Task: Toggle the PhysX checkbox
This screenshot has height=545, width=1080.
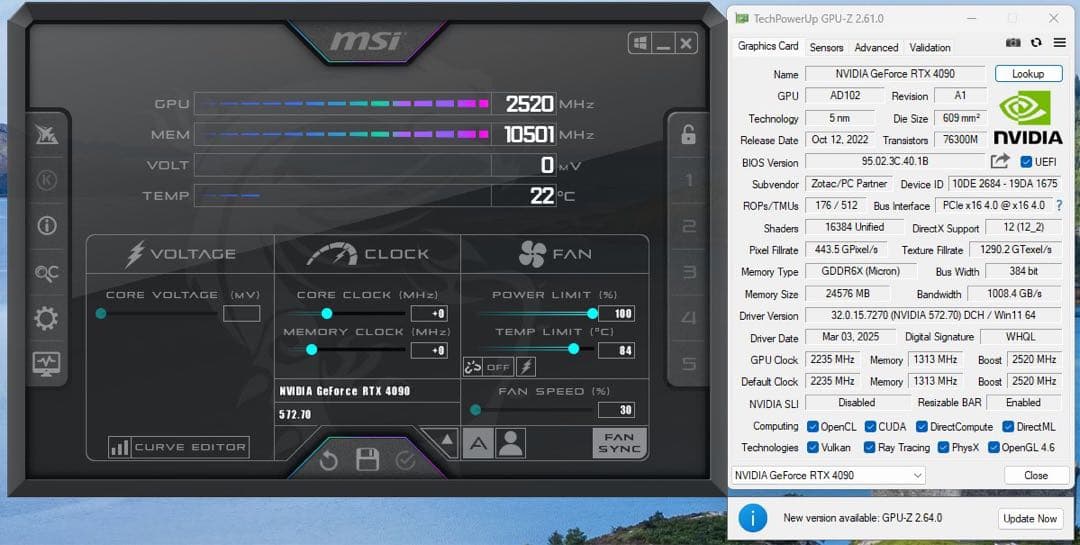Action: [944, 447]
